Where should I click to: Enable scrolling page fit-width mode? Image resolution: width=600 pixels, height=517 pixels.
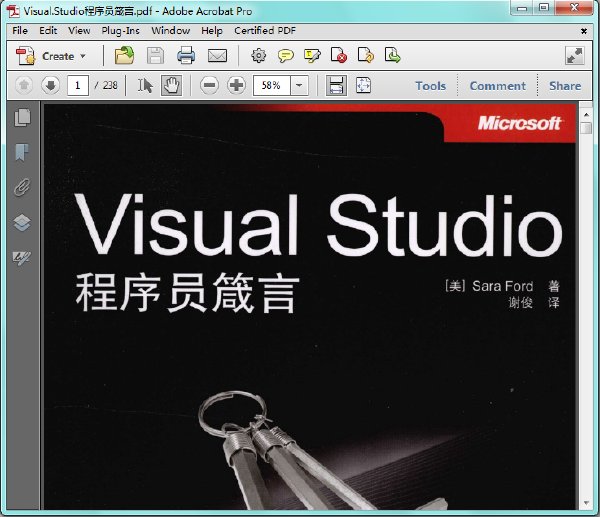click(x=336, y=85)
